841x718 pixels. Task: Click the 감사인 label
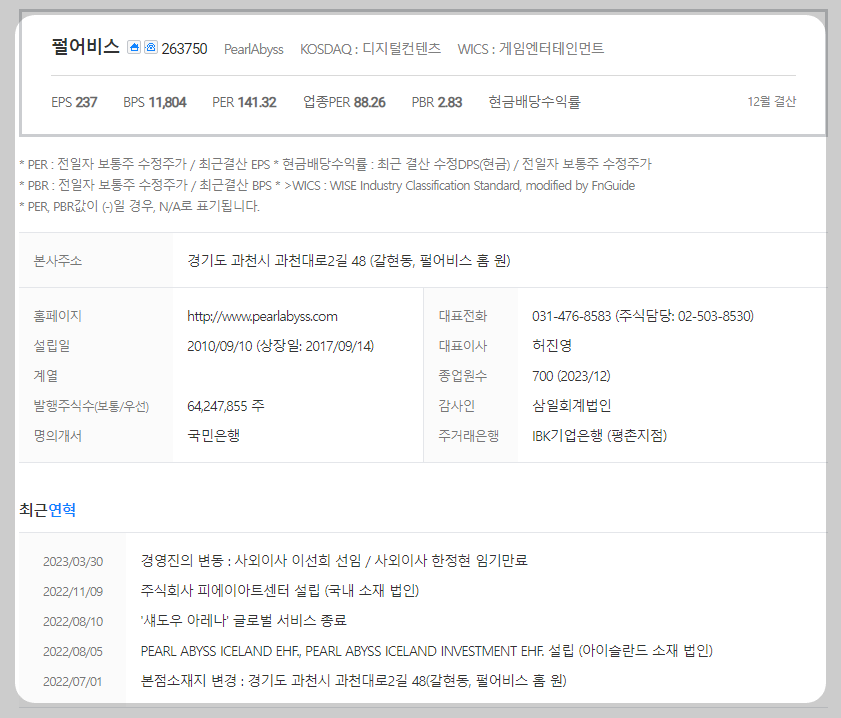tap(456, 406)
